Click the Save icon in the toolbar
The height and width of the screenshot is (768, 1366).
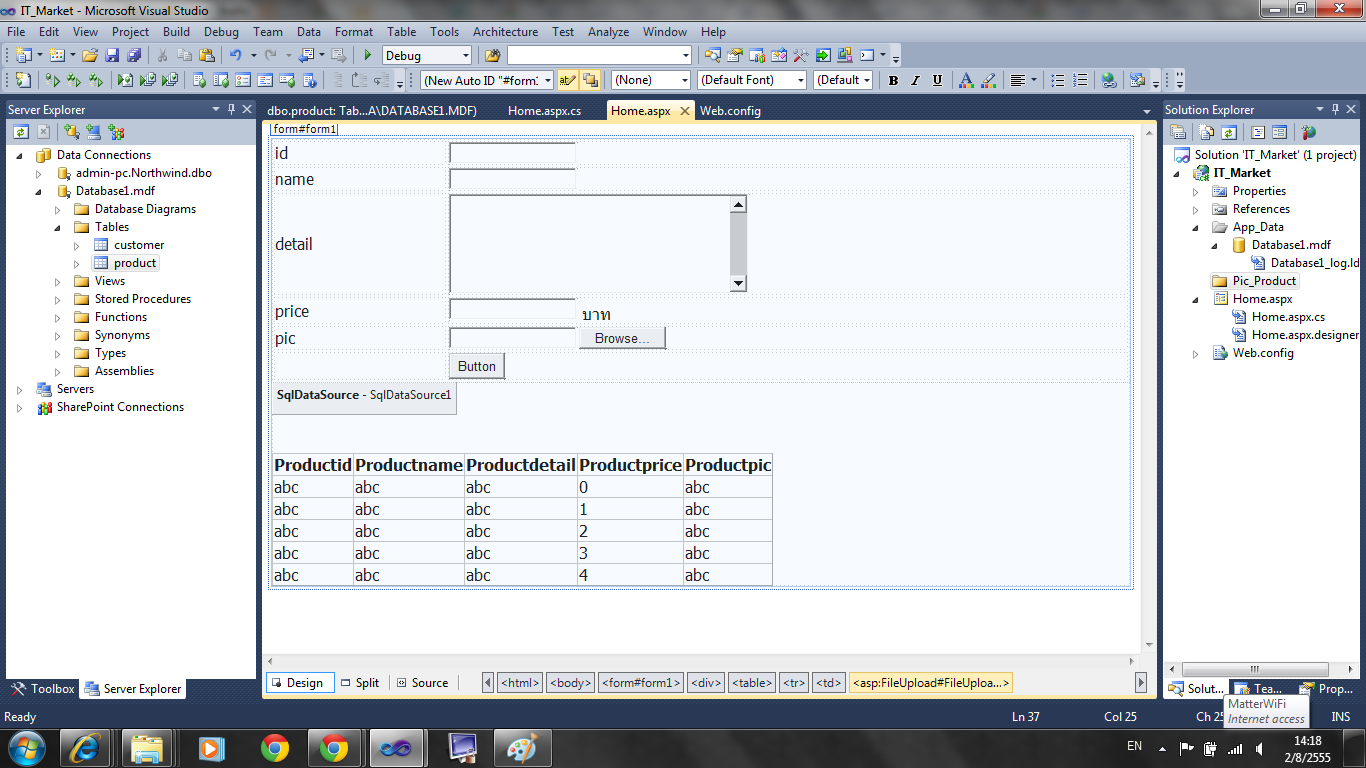pyautogui.click(x=113, y=55)
